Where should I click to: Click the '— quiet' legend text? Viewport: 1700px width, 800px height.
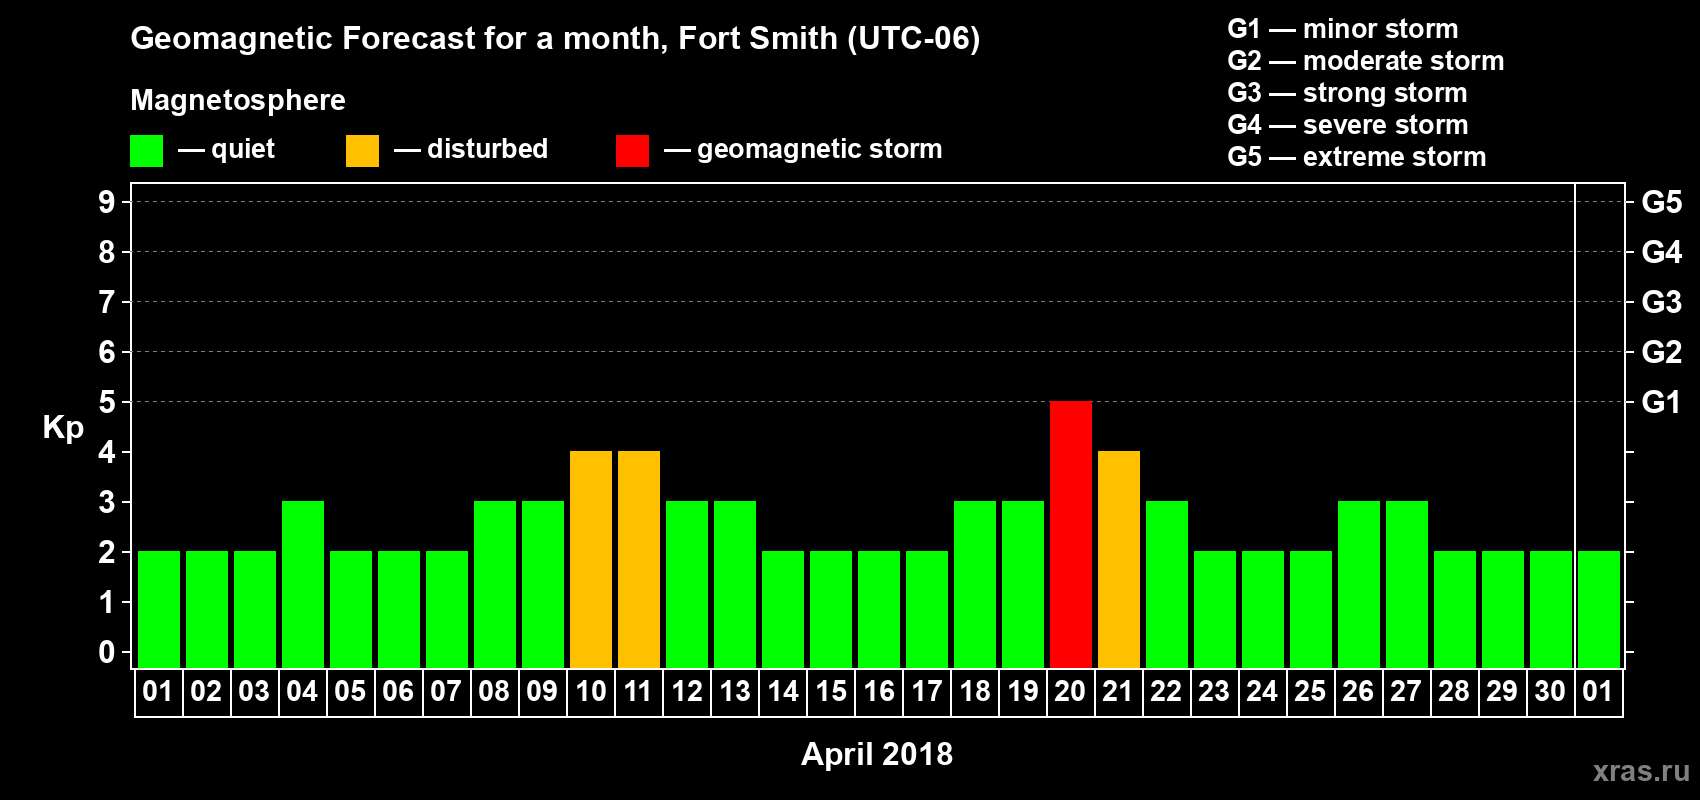pos(226,149)
